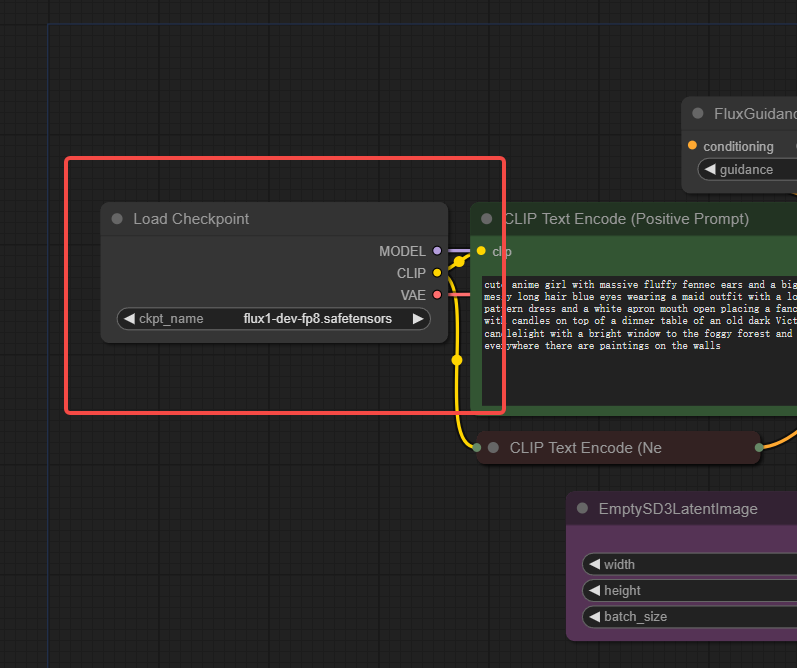Screen dimensions: 797x668
Task: Click the negative node's conditioning output socket
Action: tap(759, 447)
